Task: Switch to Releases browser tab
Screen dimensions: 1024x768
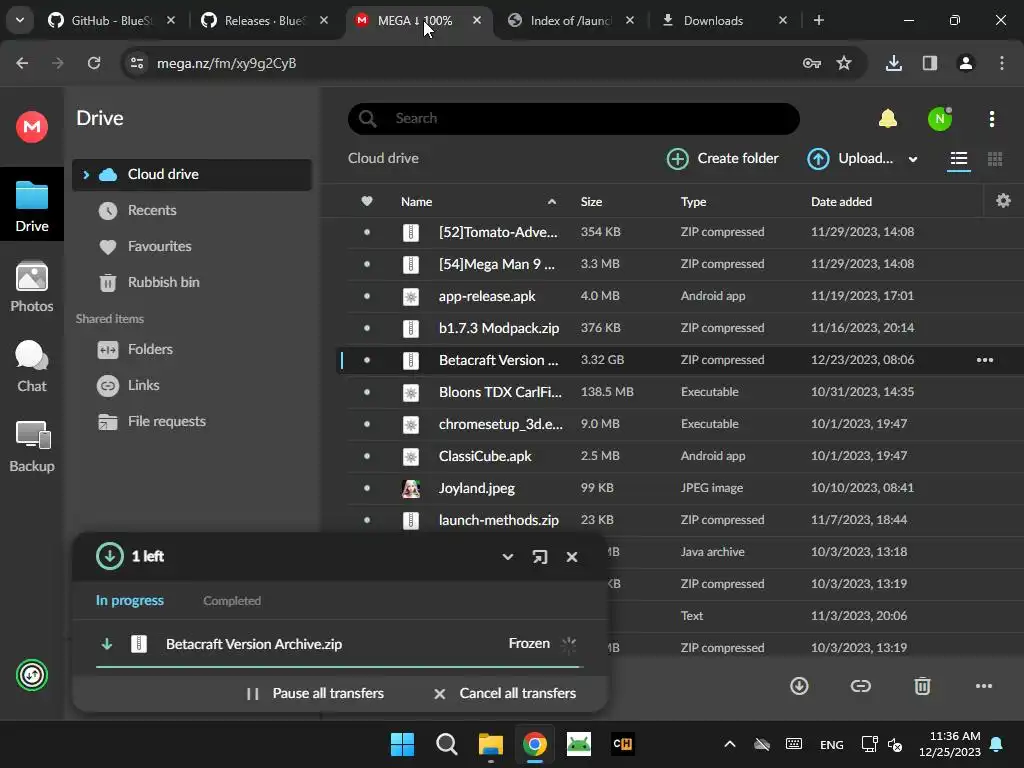Action: tap(264, 20)
